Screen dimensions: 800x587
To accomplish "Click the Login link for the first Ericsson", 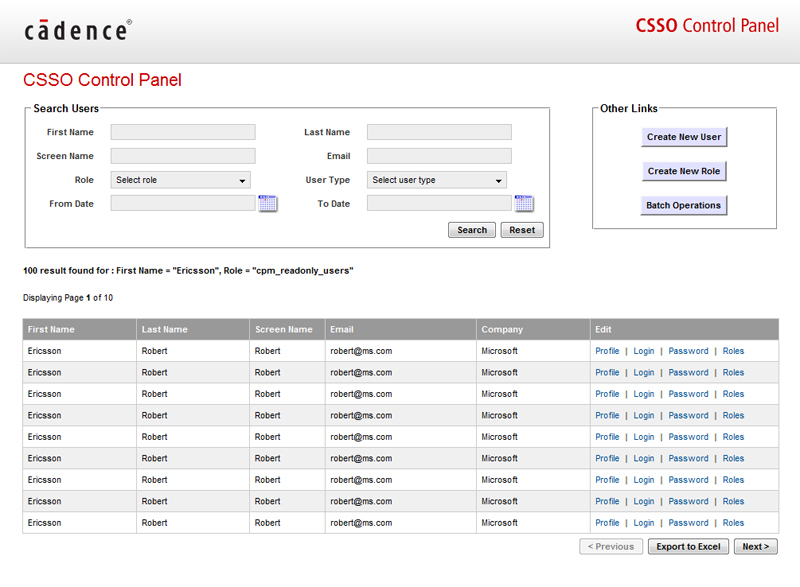I will click(x=643, y=351).
